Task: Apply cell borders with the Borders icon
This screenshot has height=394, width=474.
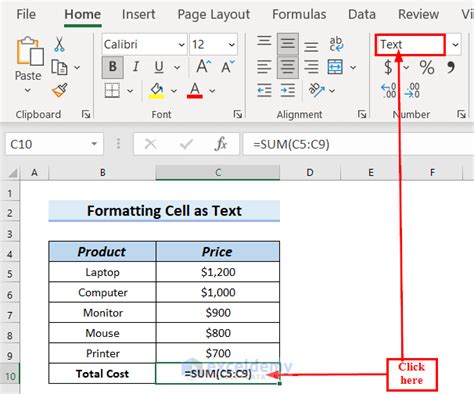Action: point(112,90)
